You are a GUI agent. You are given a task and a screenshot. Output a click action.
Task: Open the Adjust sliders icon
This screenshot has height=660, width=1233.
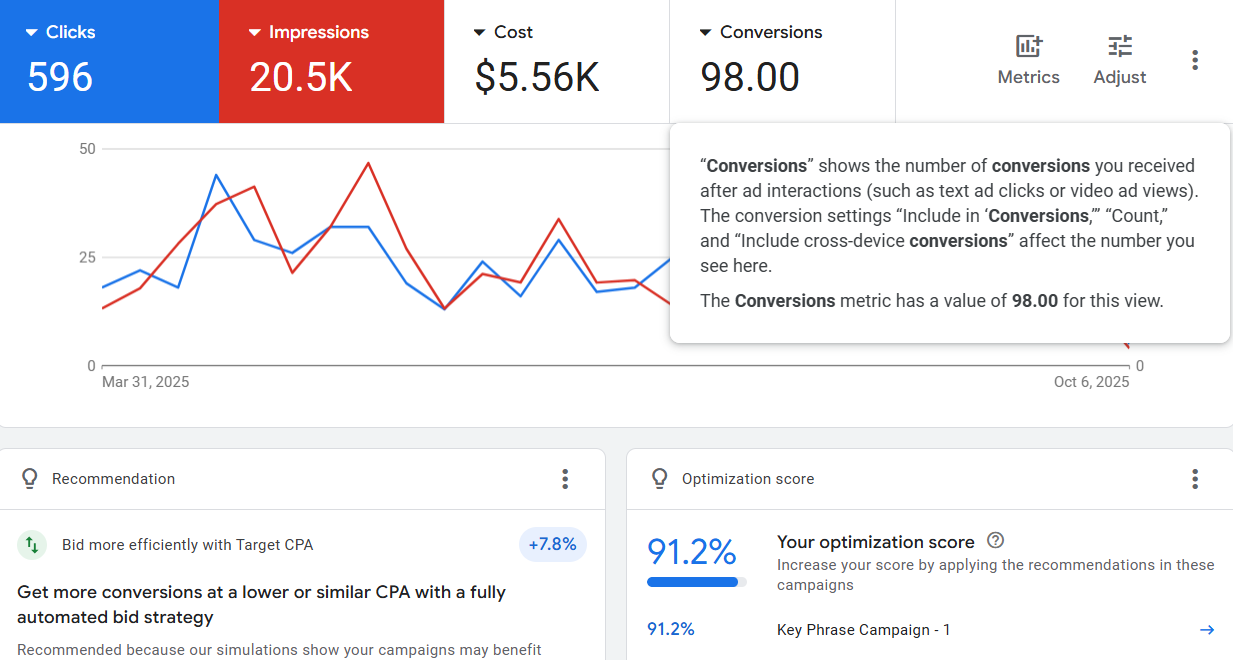1119,47
